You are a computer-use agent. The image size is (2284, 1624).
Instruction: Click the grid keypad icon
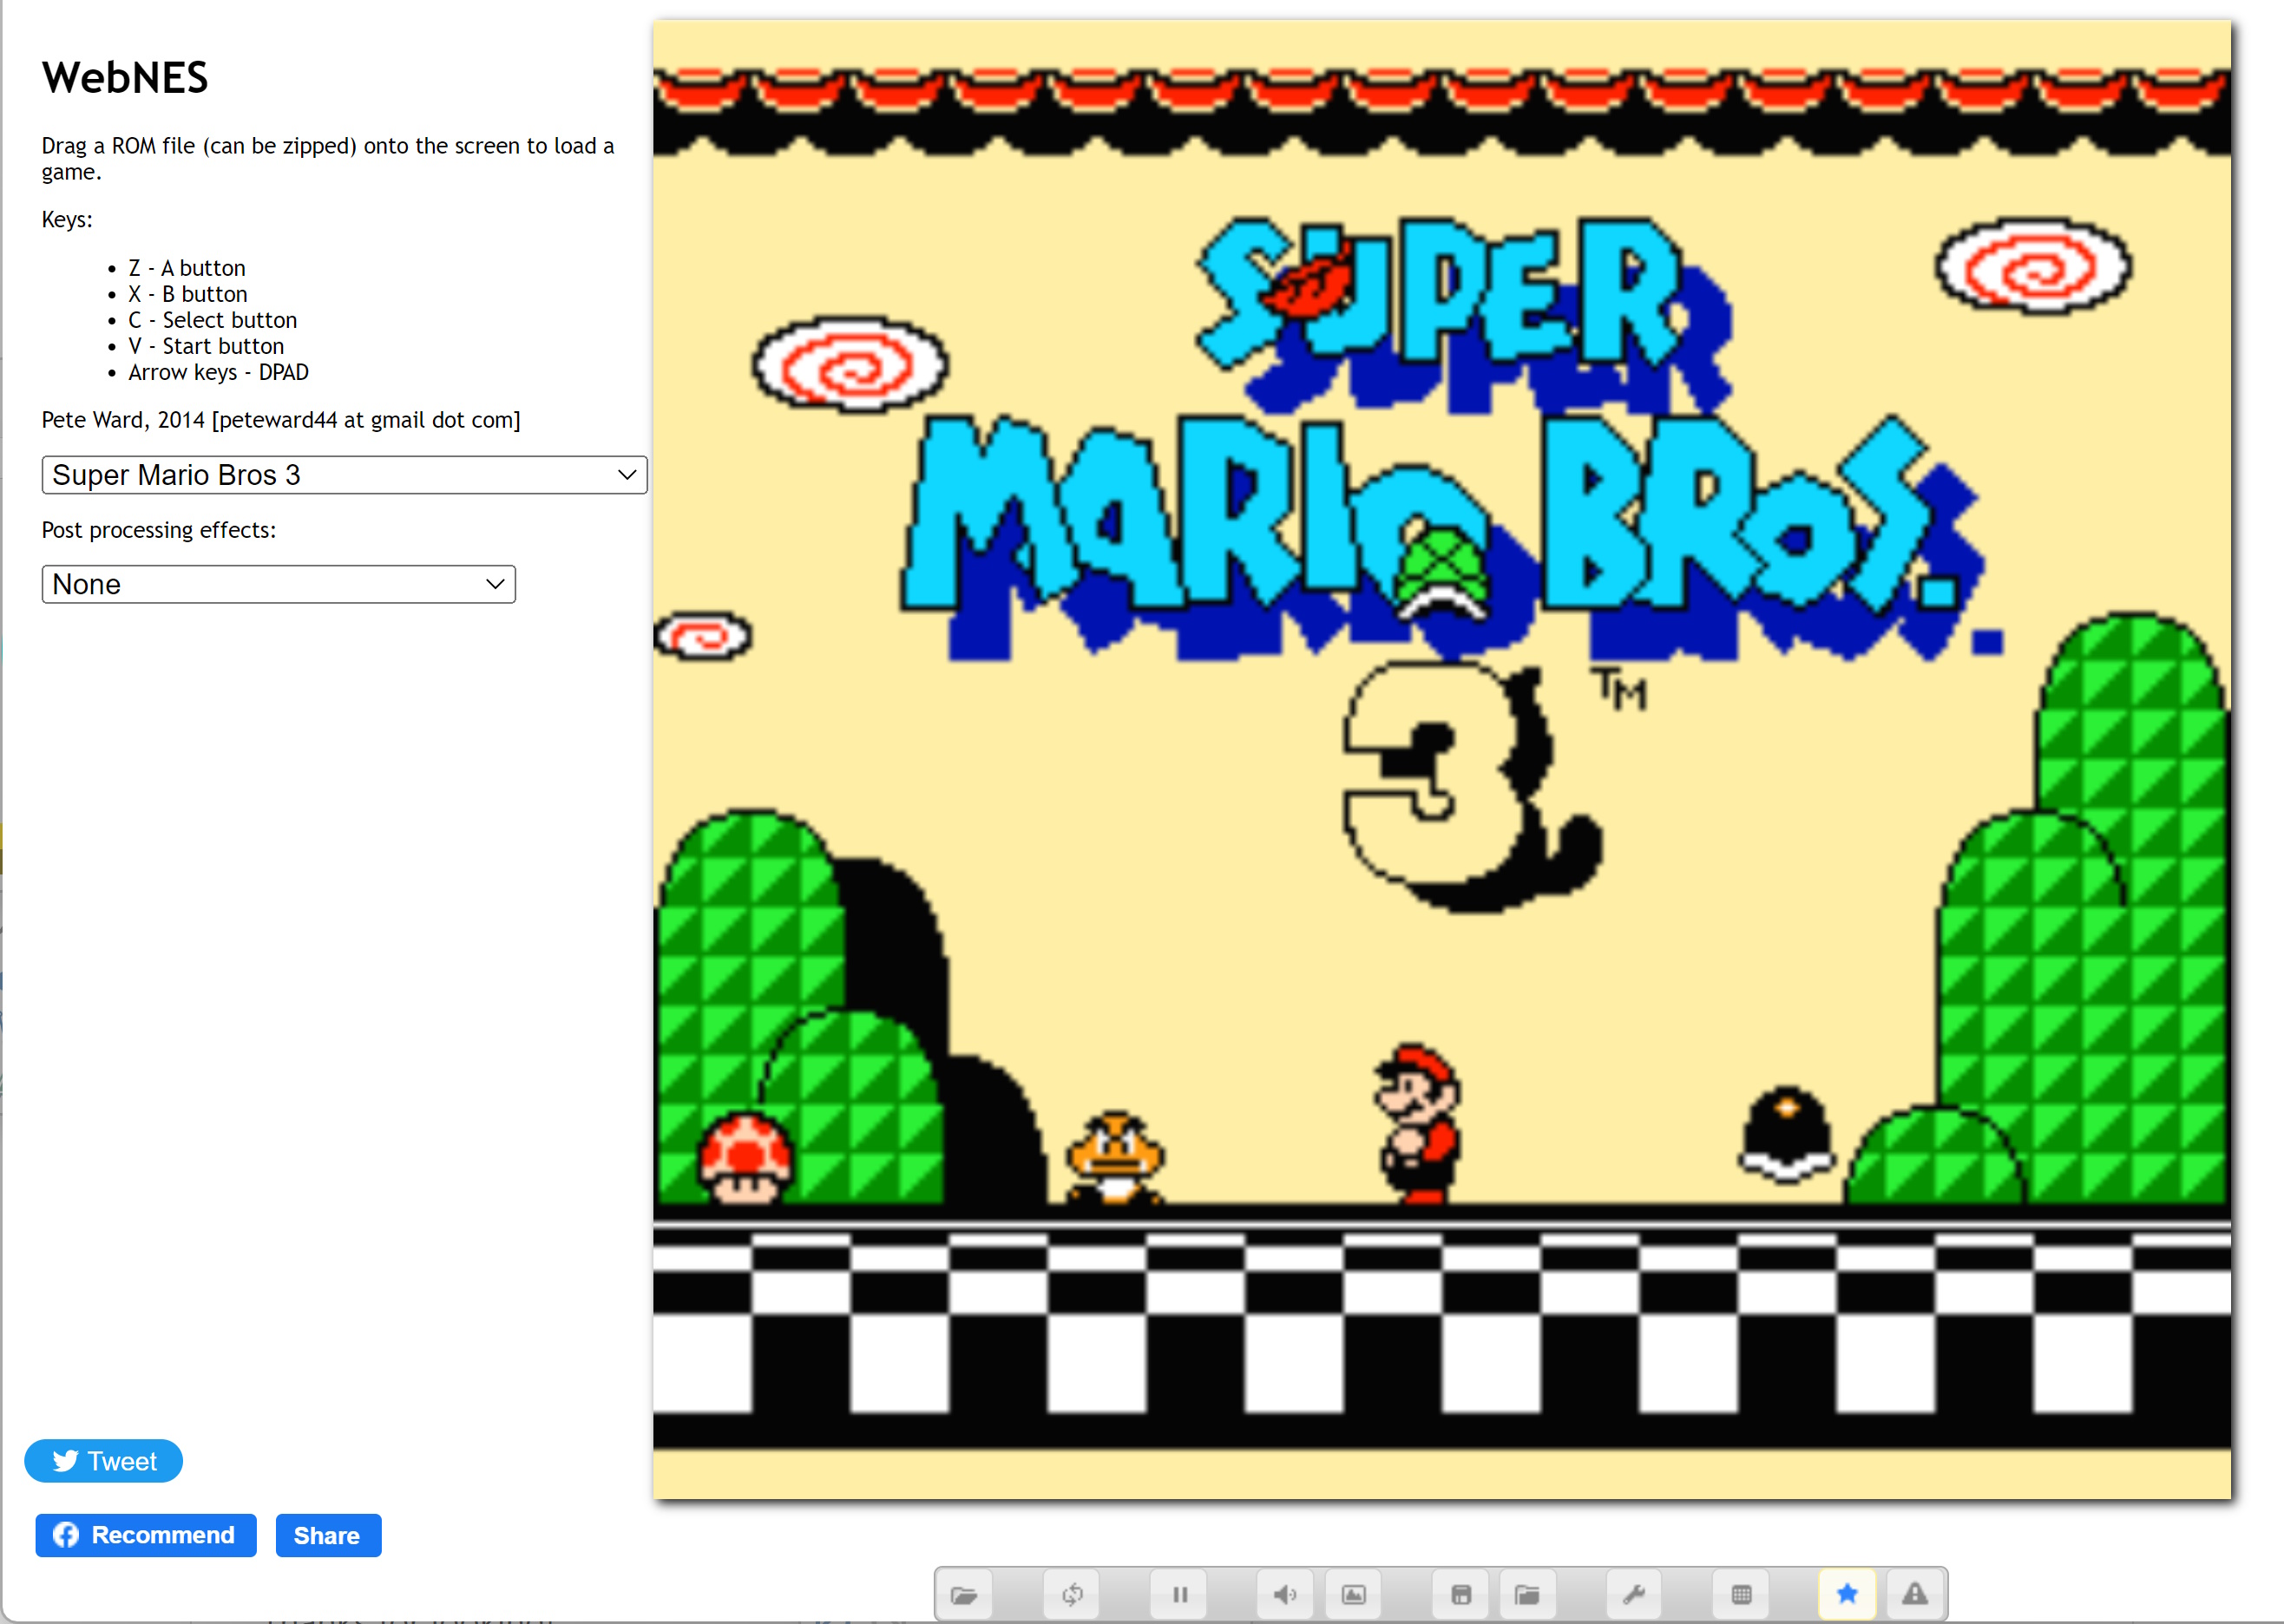coord(1741,1594)
